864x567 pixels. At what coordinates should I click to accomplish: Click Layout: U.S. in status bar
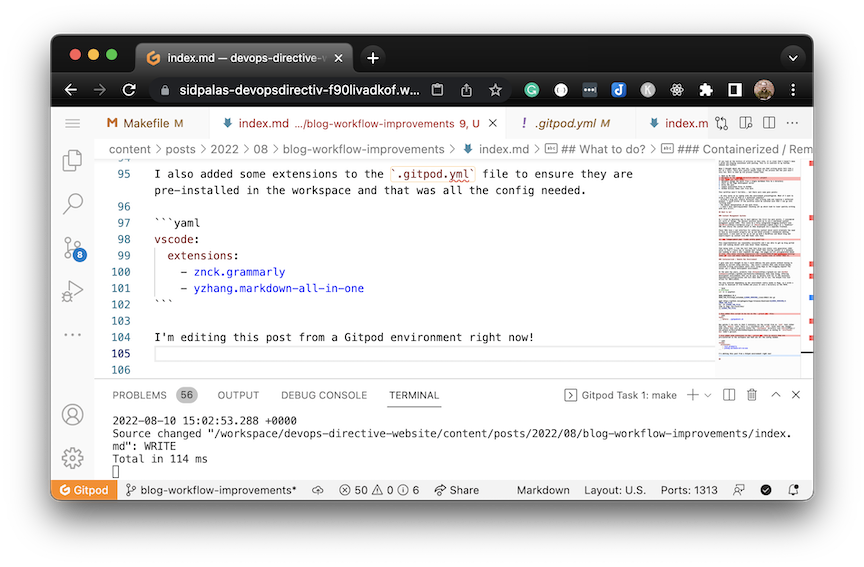pyautogui.click(x=615, y=490)
